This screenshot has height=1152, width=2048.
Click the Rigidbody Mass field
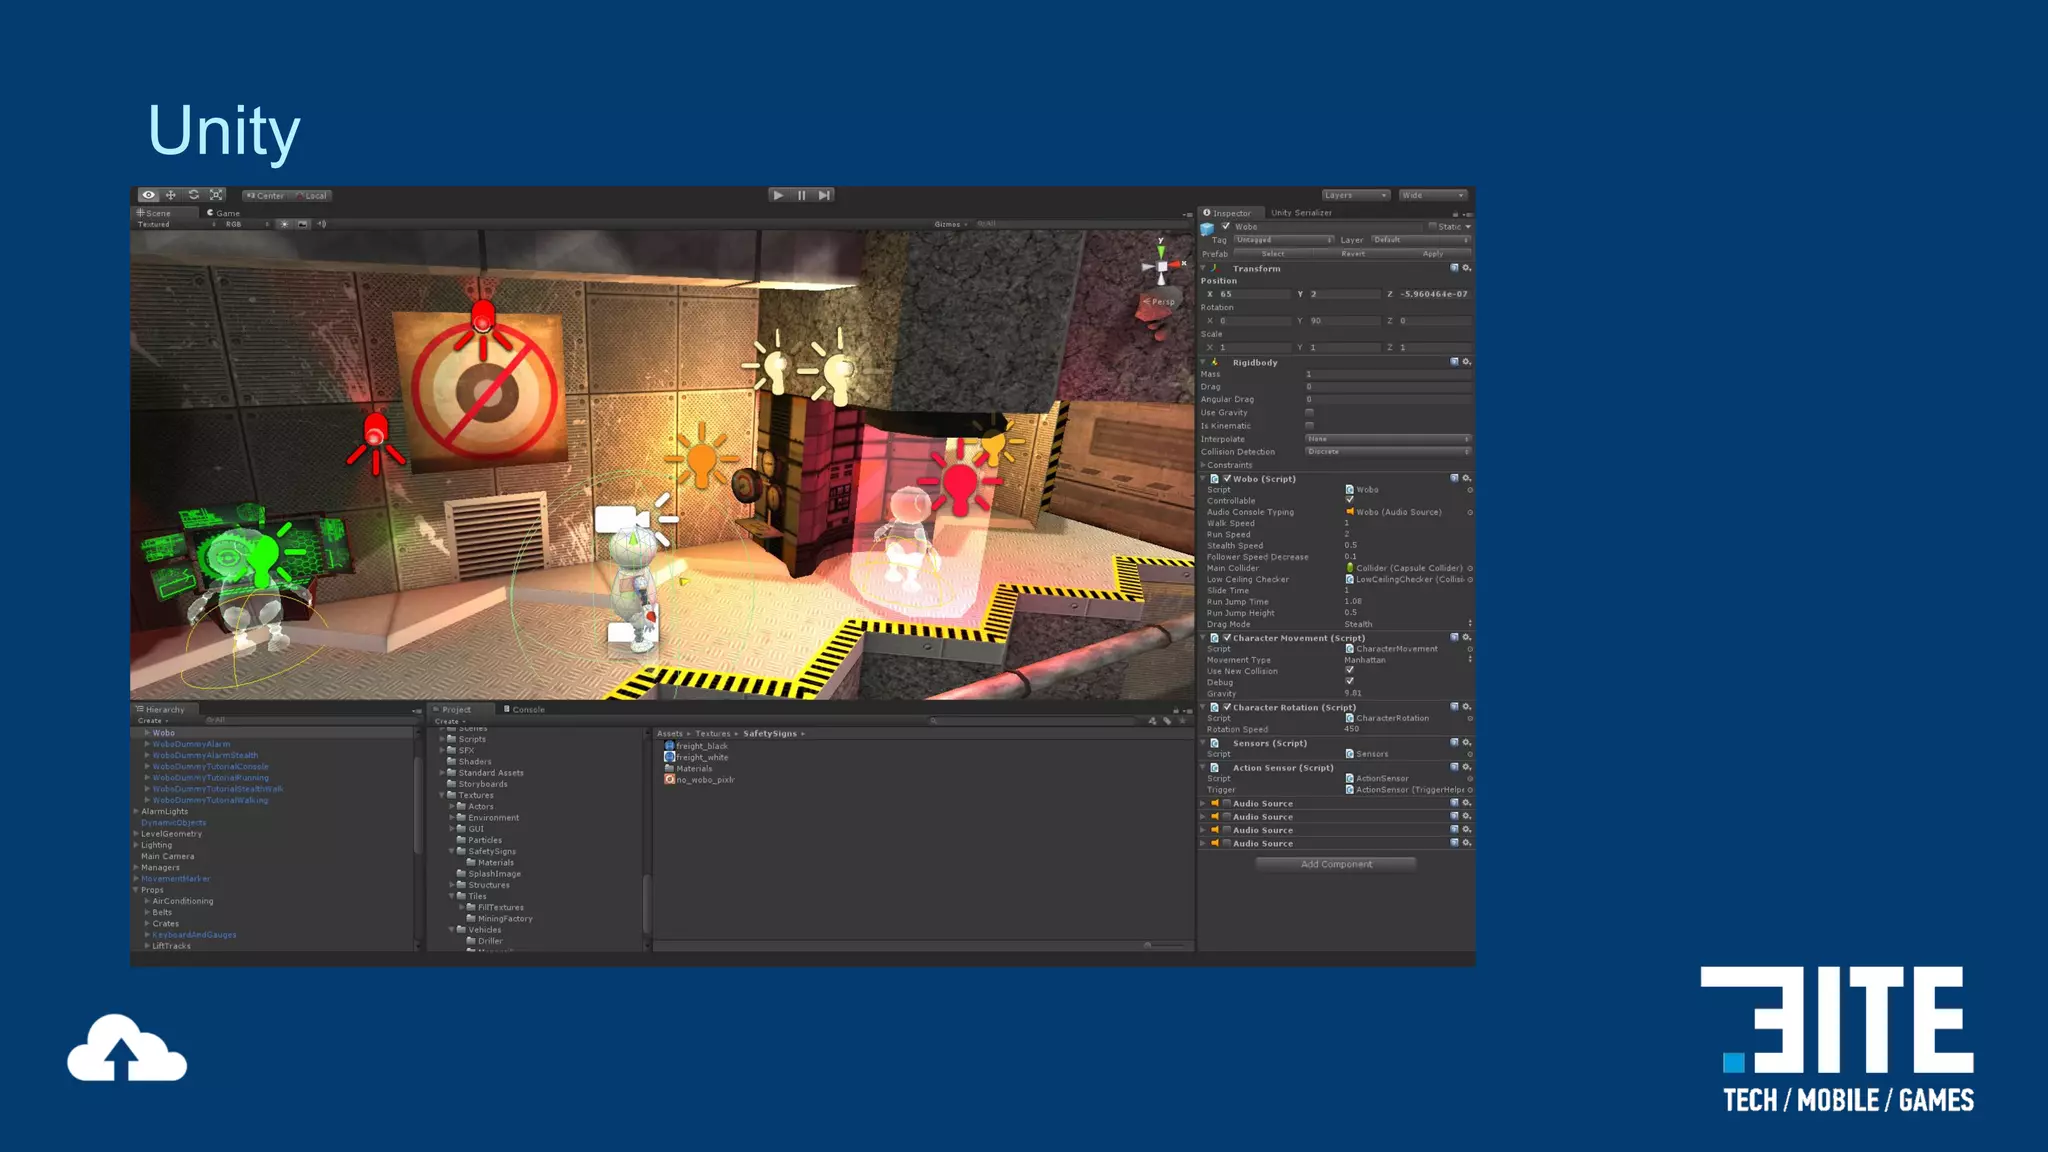(1388, 374)
